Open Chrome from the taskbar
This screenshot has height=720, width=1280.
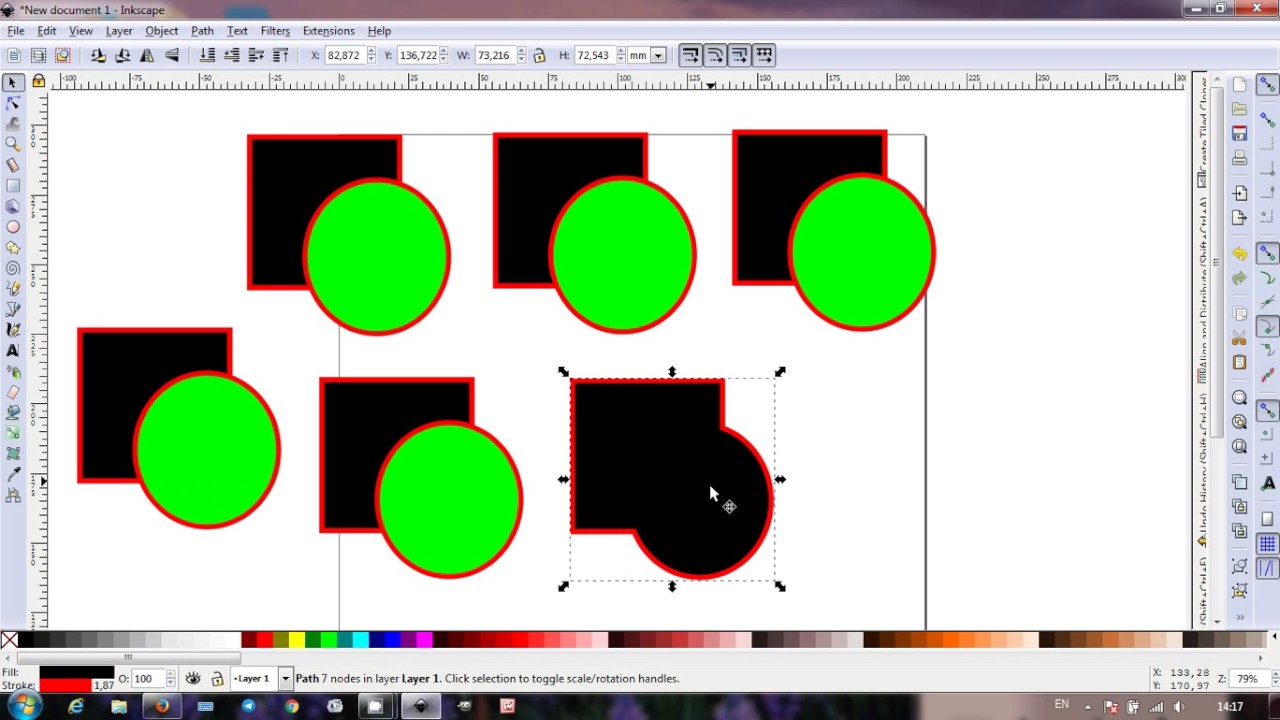click(291, 706)
